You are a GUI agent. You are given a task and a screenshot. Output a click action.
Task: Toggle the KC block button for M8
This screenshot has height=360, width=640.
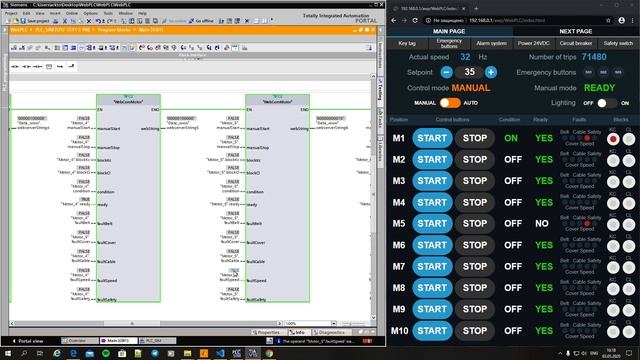coord(613,289)
